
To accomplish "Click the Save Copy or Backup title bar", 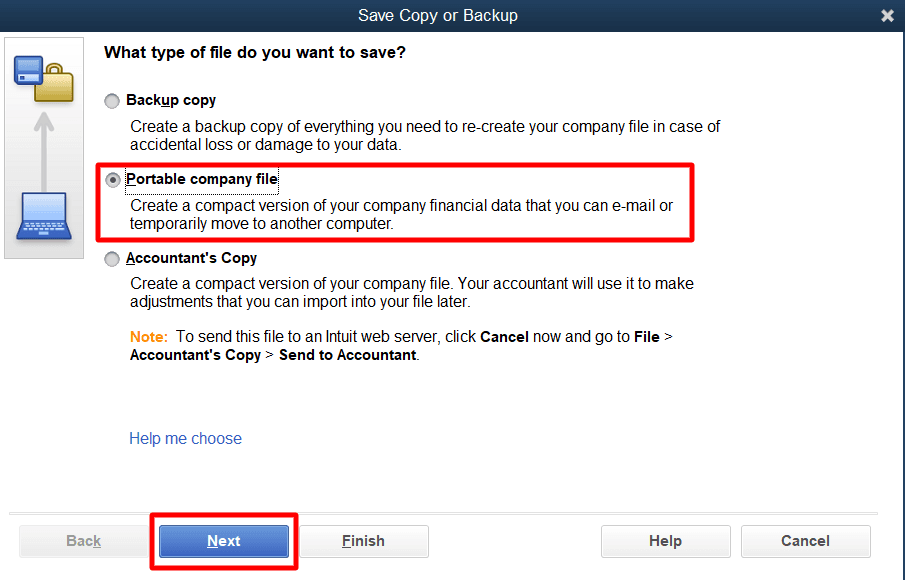I will tap(437, 15).
